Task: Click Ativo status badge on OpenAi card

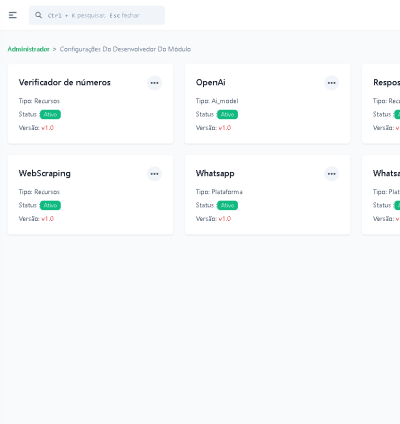Action: point(228,114)
